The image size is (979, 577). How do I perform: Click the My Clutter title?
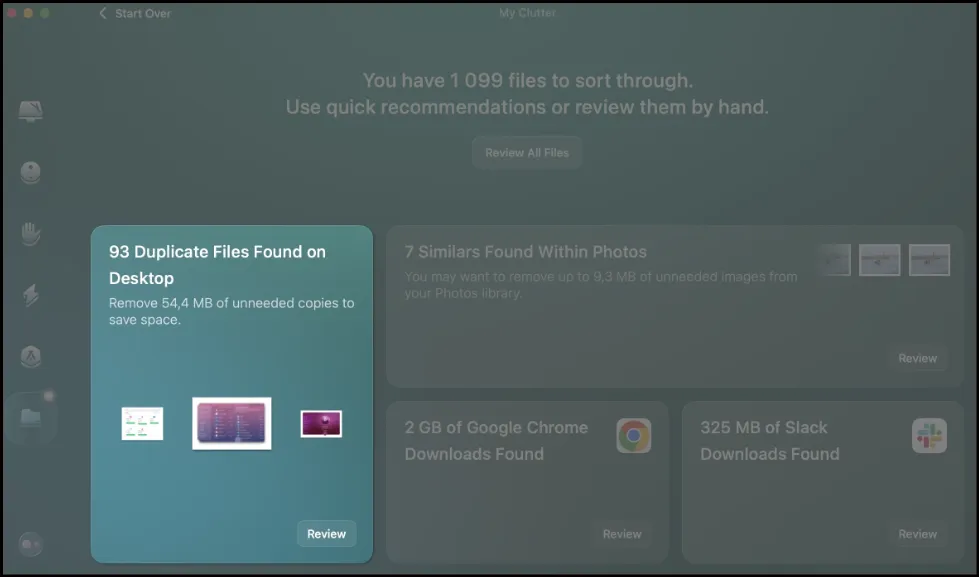click(527, 13)
